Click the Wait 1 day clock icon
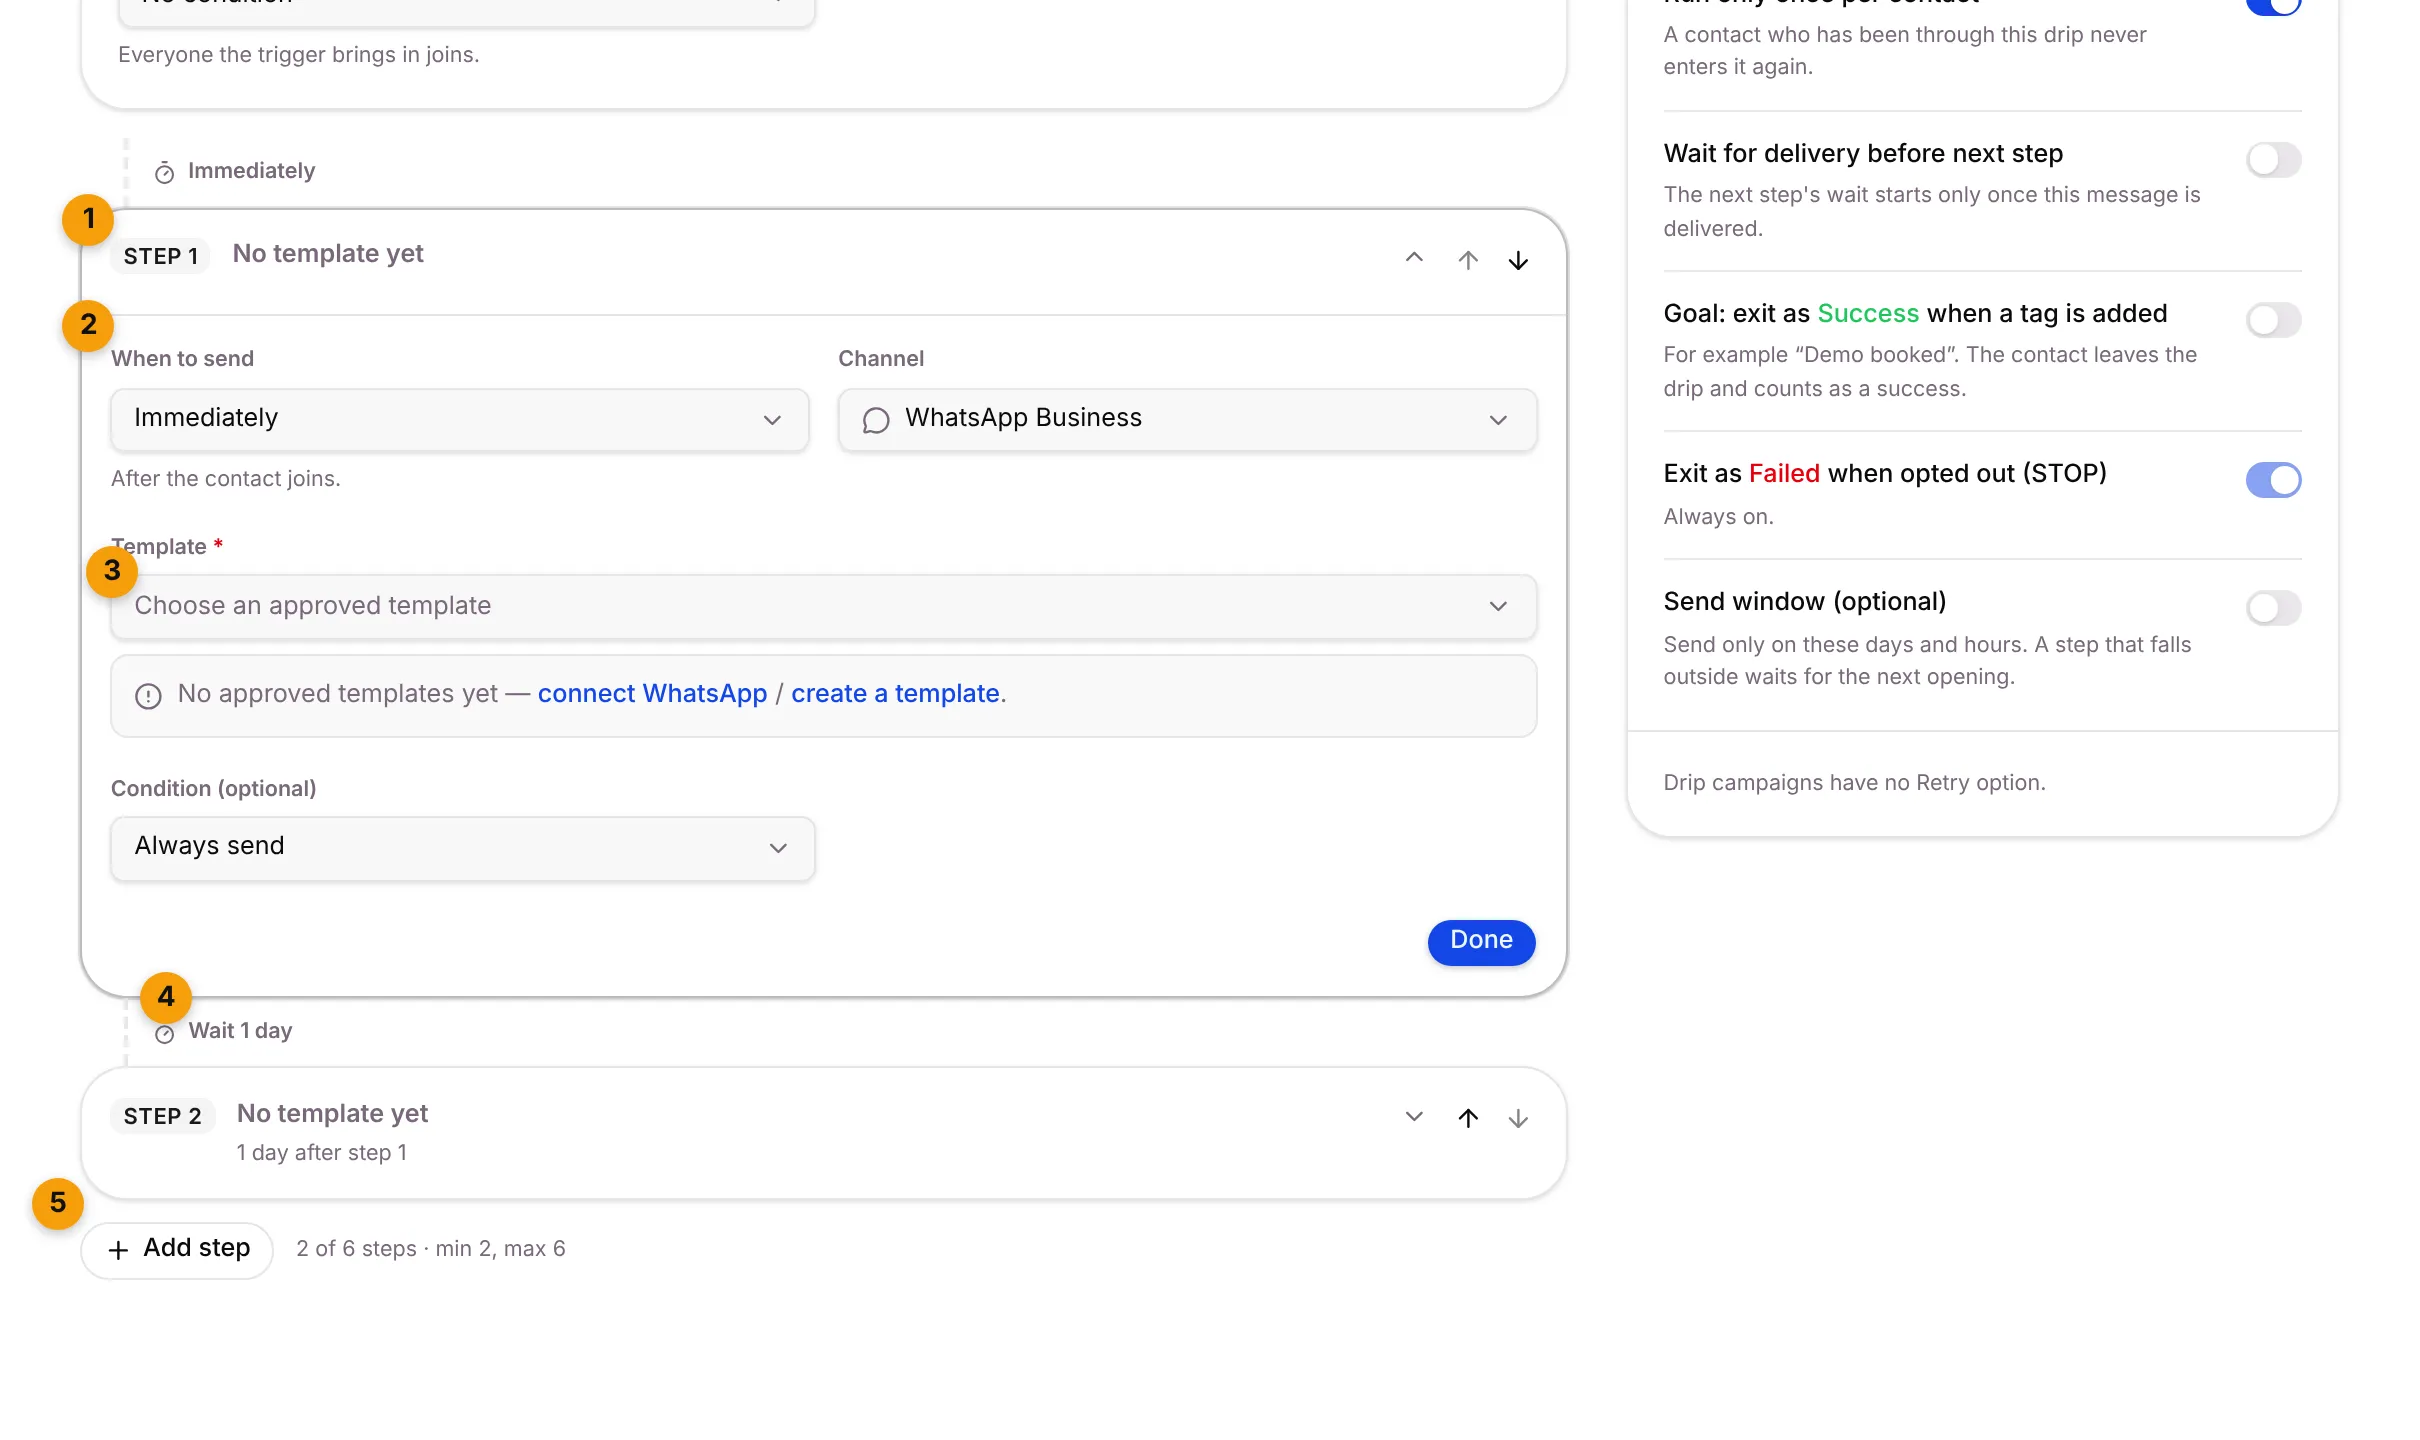This screenshot has height=1440, width=2420. click(164, 1033)
